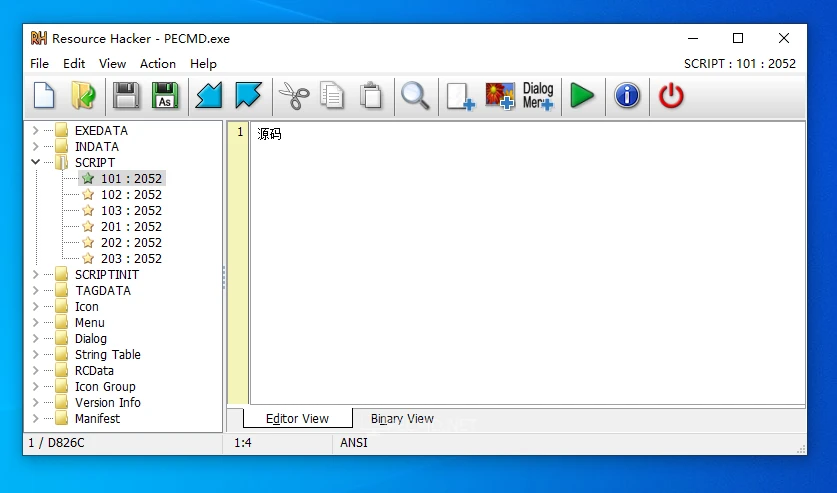Expand the Icon tree node
Viewport: 837px width, 493px height.
click(x=35, y=306)
